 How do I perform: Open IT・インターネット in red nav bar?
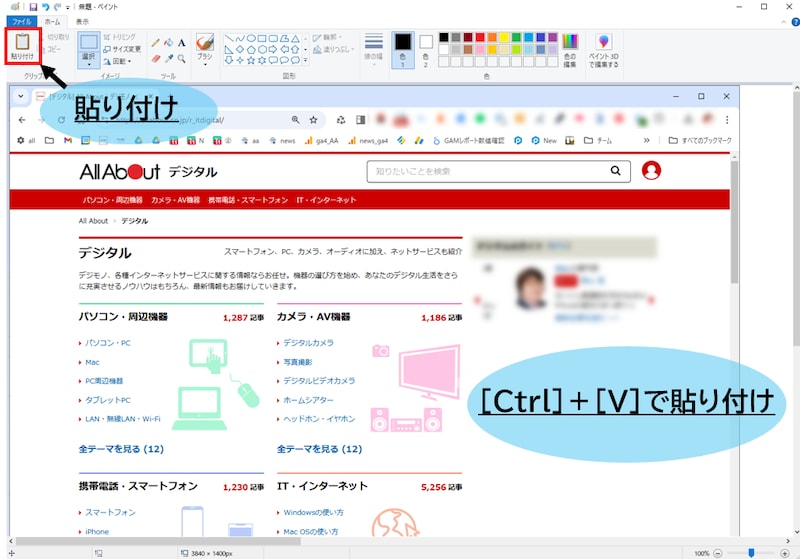(x=327, y=200)
